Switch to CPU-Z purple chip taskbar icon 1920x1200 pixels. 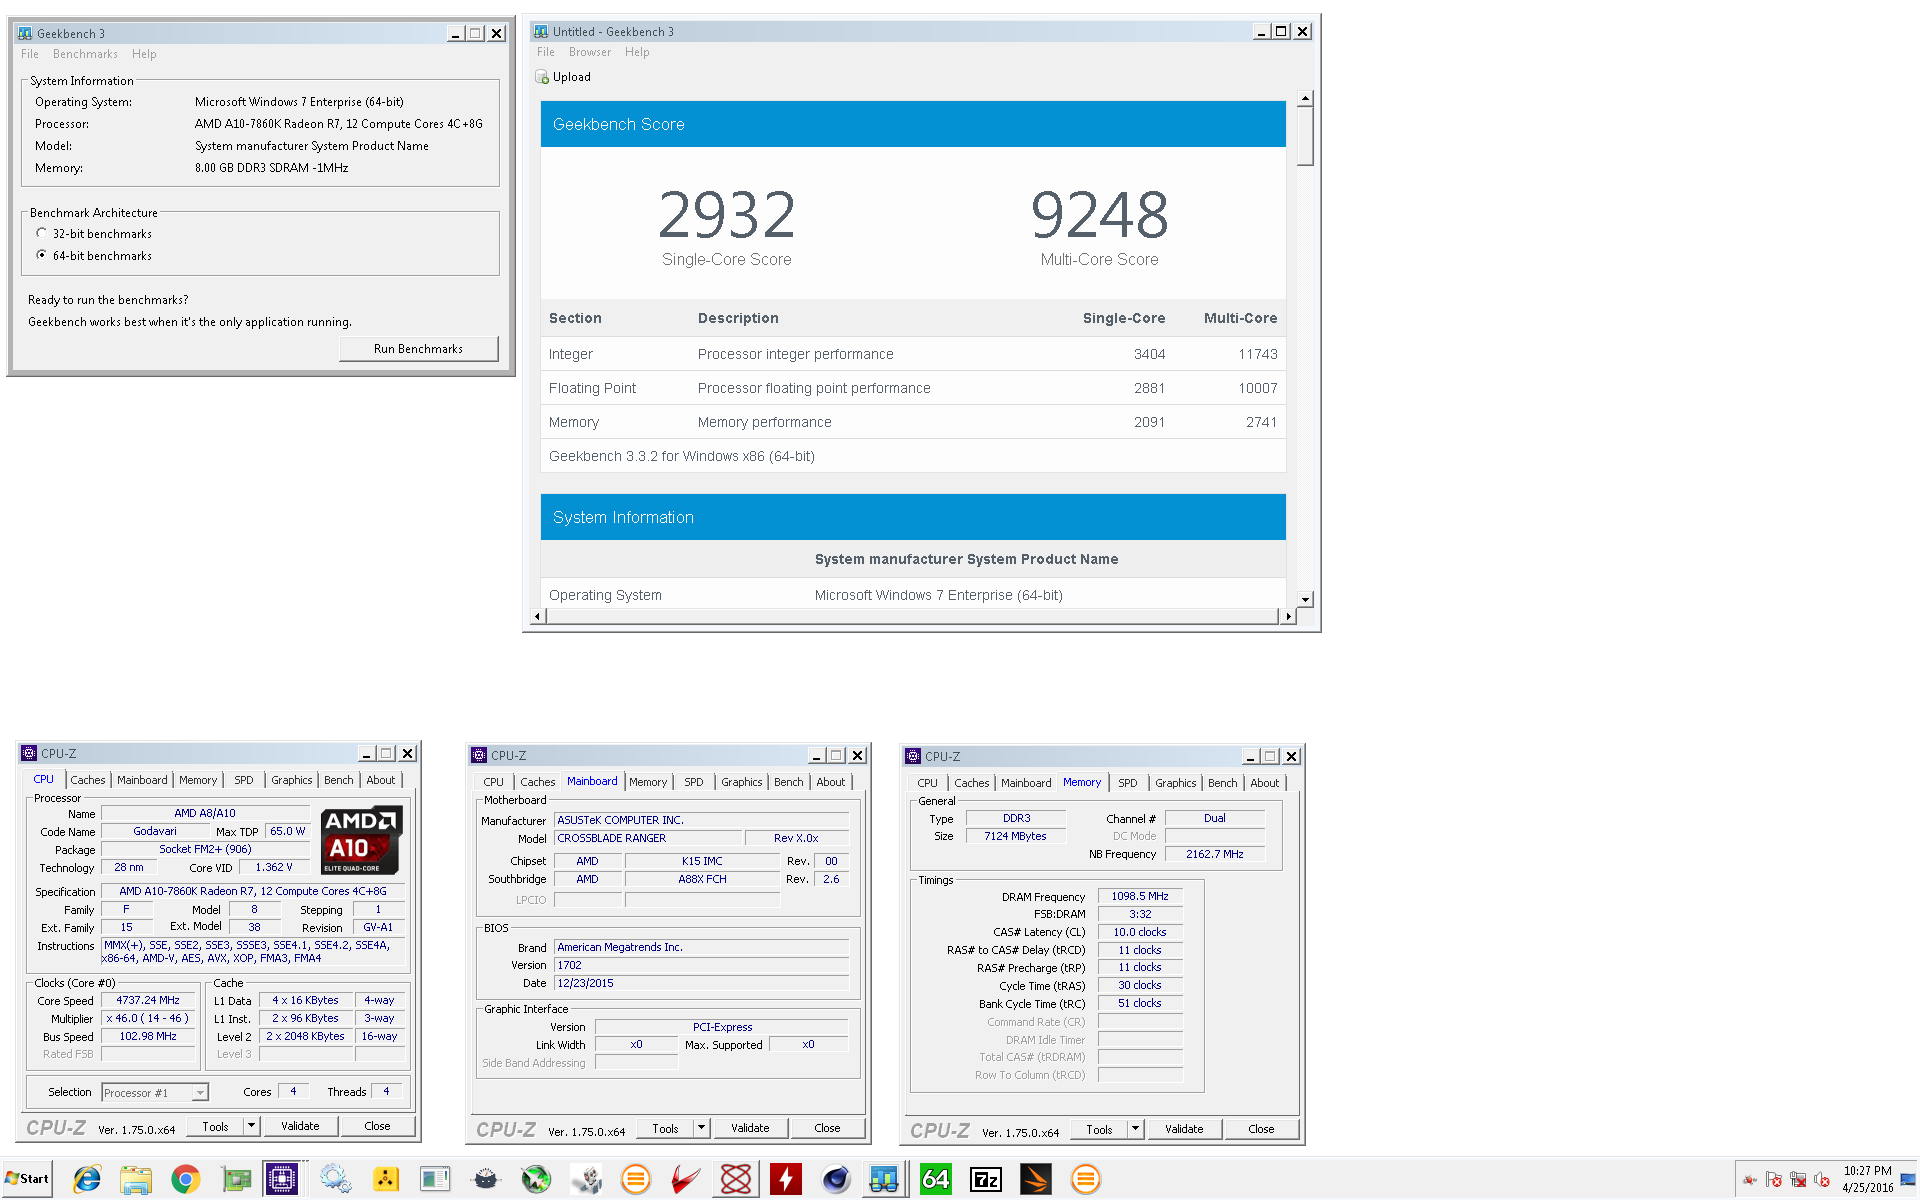pos(282,1180)
